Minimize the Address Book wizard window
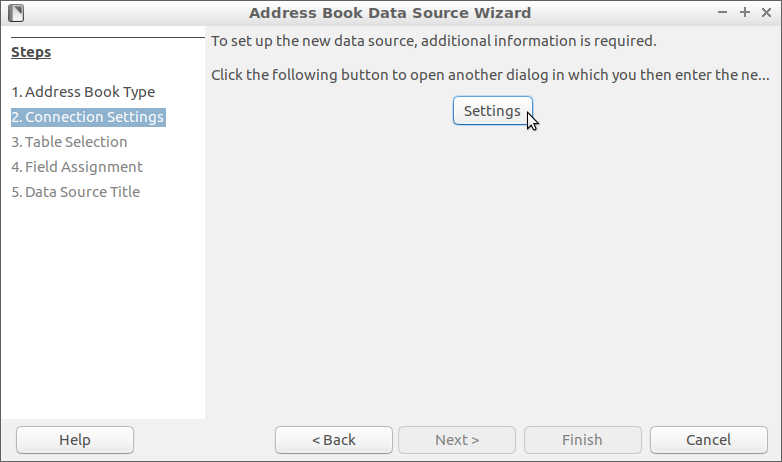 (x=723, y=13)
